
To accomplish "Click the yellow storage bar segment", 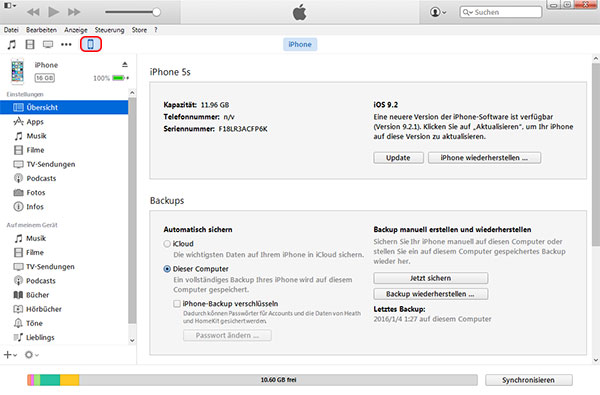I will pos(69,380).
